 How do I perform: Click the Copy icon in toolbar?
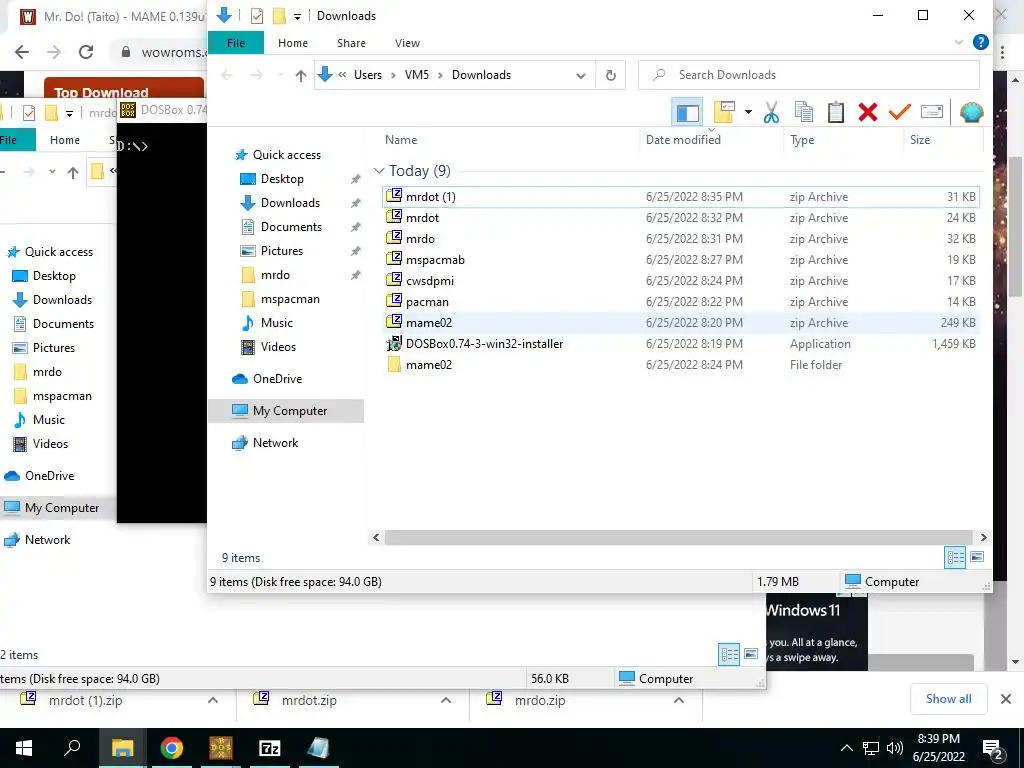tap(803, 112)
